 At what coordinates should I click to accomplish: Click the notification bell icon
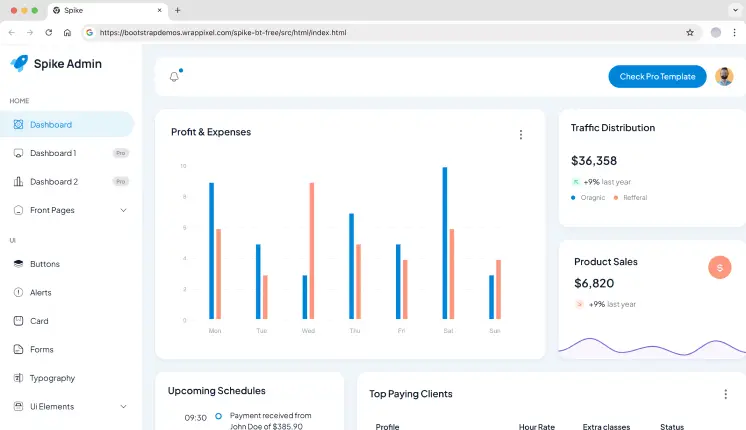click(174, 77)
